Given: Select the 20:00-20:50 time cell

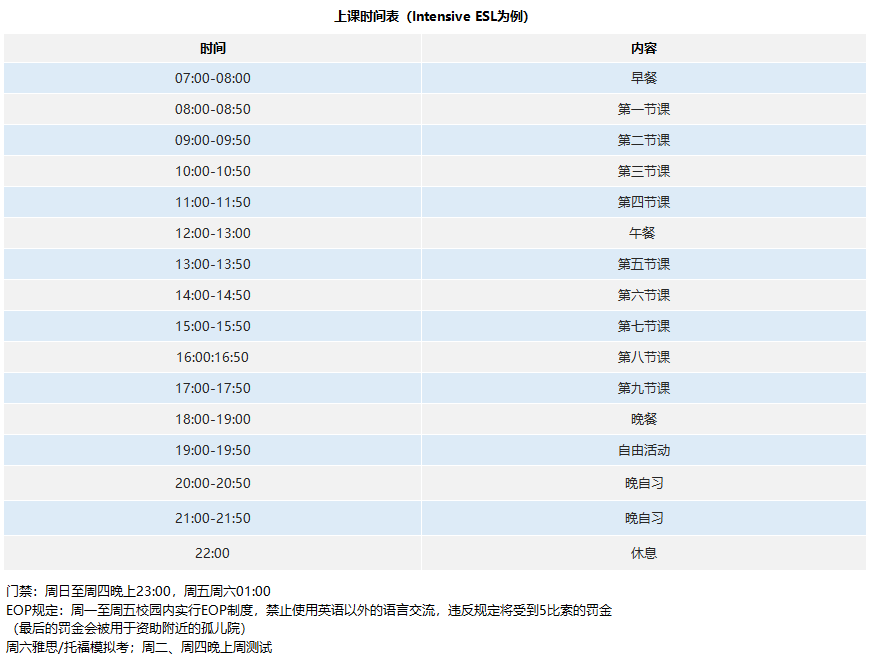Looking at the screenshot, I should point(213,483).
